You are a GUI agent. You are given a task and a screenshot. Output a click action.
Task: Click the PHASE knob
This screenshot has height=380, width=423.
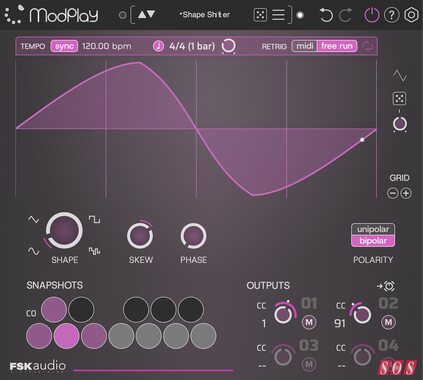(x=193, y=236)
